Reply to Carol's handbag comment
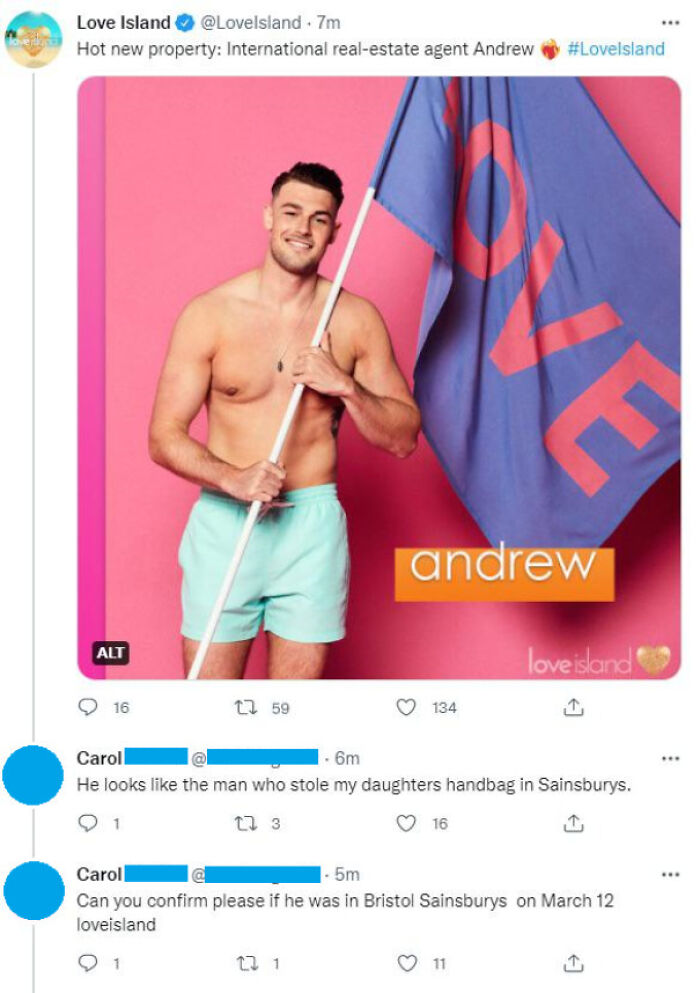The width and height of the screenshot is (700, 993). (x=87, y=823)
